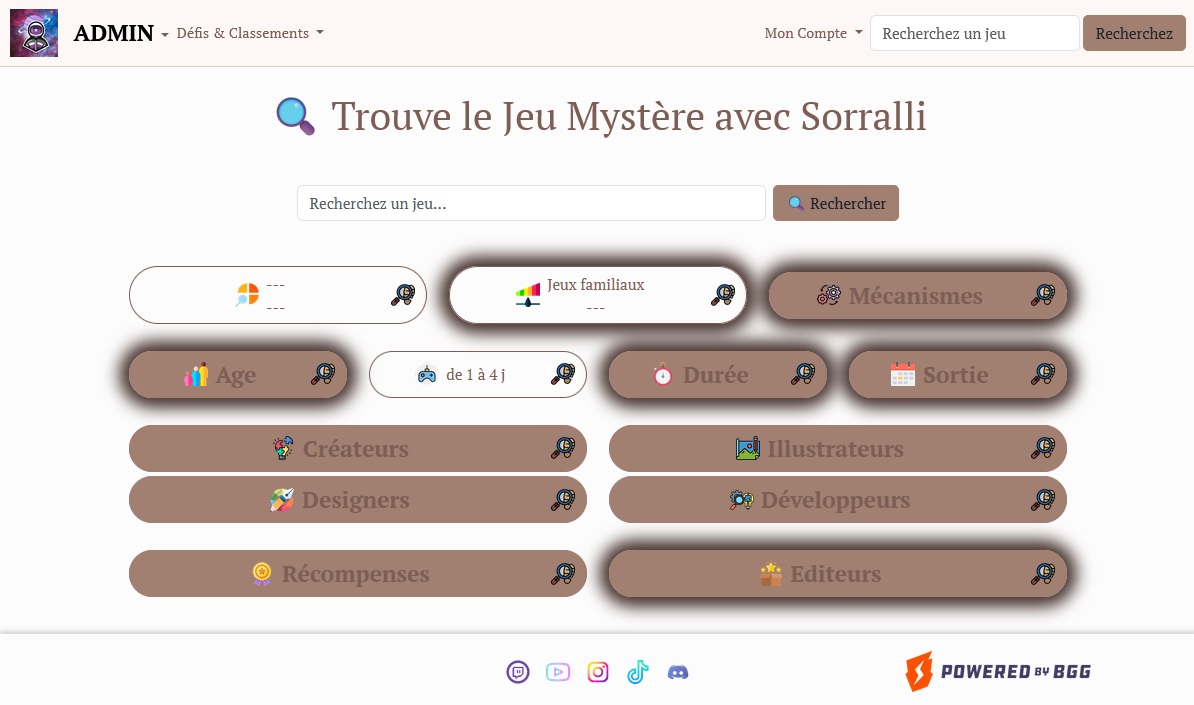This screenshot has width=1194, height=705.
Task: Open the YouTube icon in the footer
Action: (558, 671)
